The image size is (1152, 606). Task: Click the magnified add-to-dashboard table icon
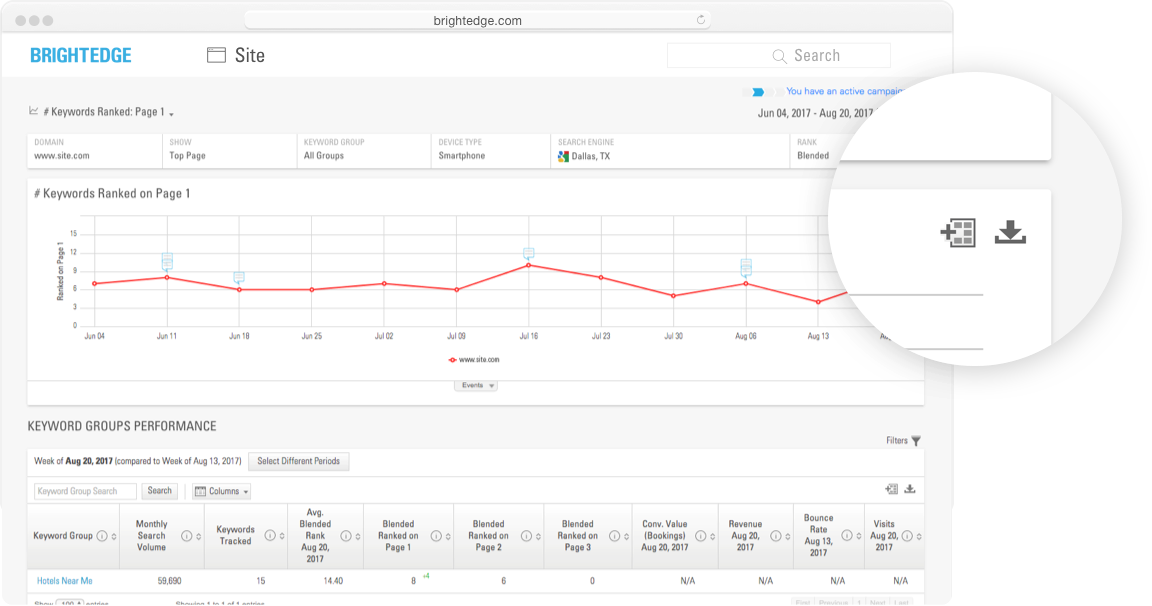tap(958, 233)
